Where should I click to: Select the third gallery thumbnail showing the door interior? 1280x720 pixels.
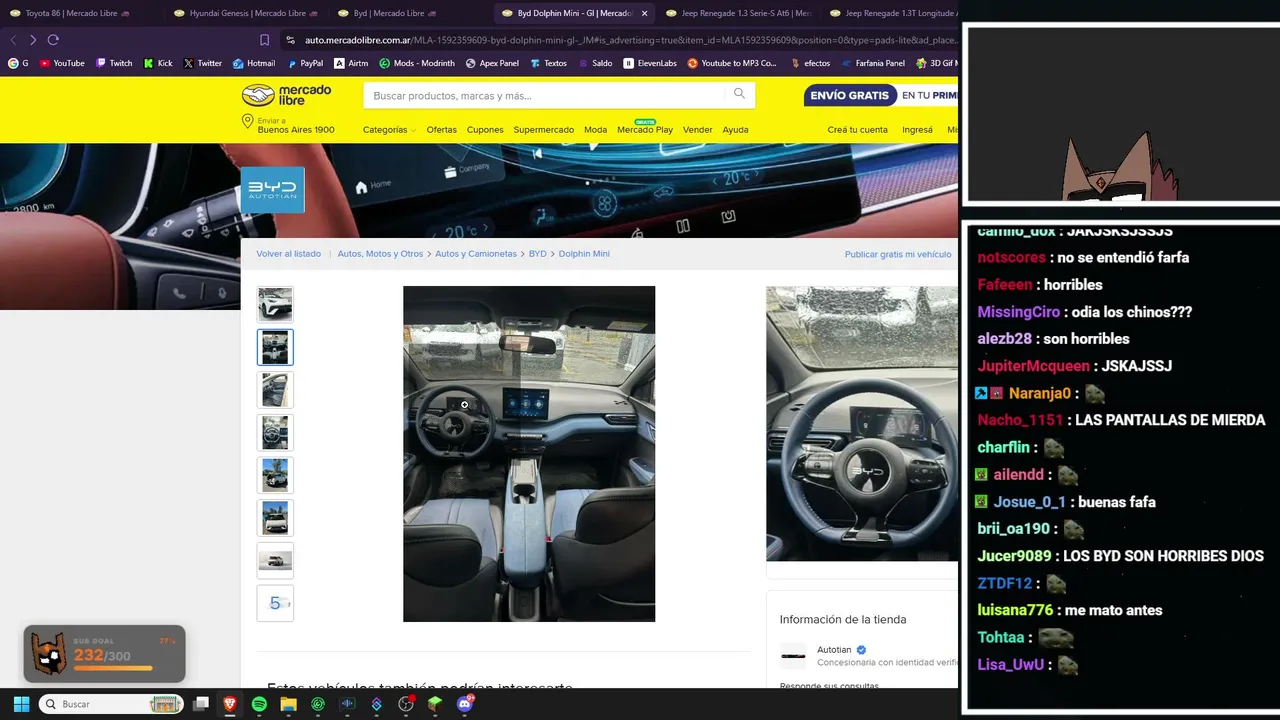click(x=275, y=390)
